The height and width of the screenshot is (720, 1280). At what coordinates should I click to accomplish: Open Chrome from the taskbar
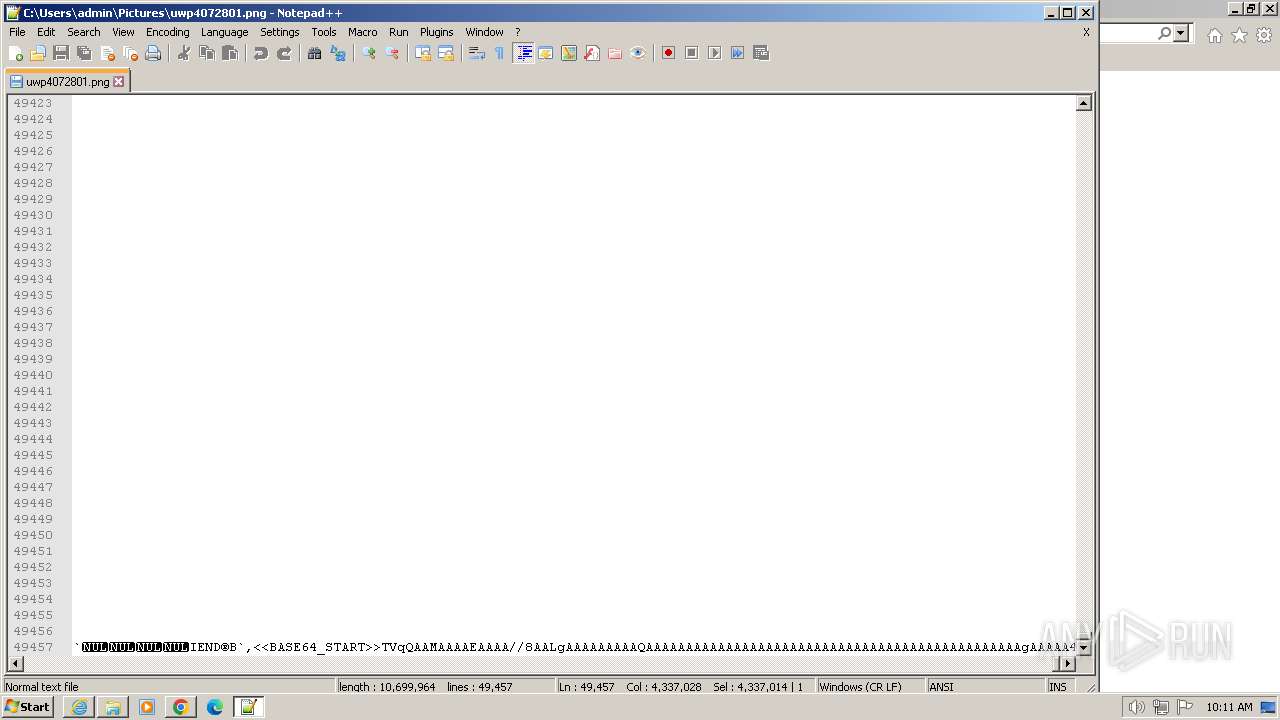pyautogui.click(x=180, y=707)
